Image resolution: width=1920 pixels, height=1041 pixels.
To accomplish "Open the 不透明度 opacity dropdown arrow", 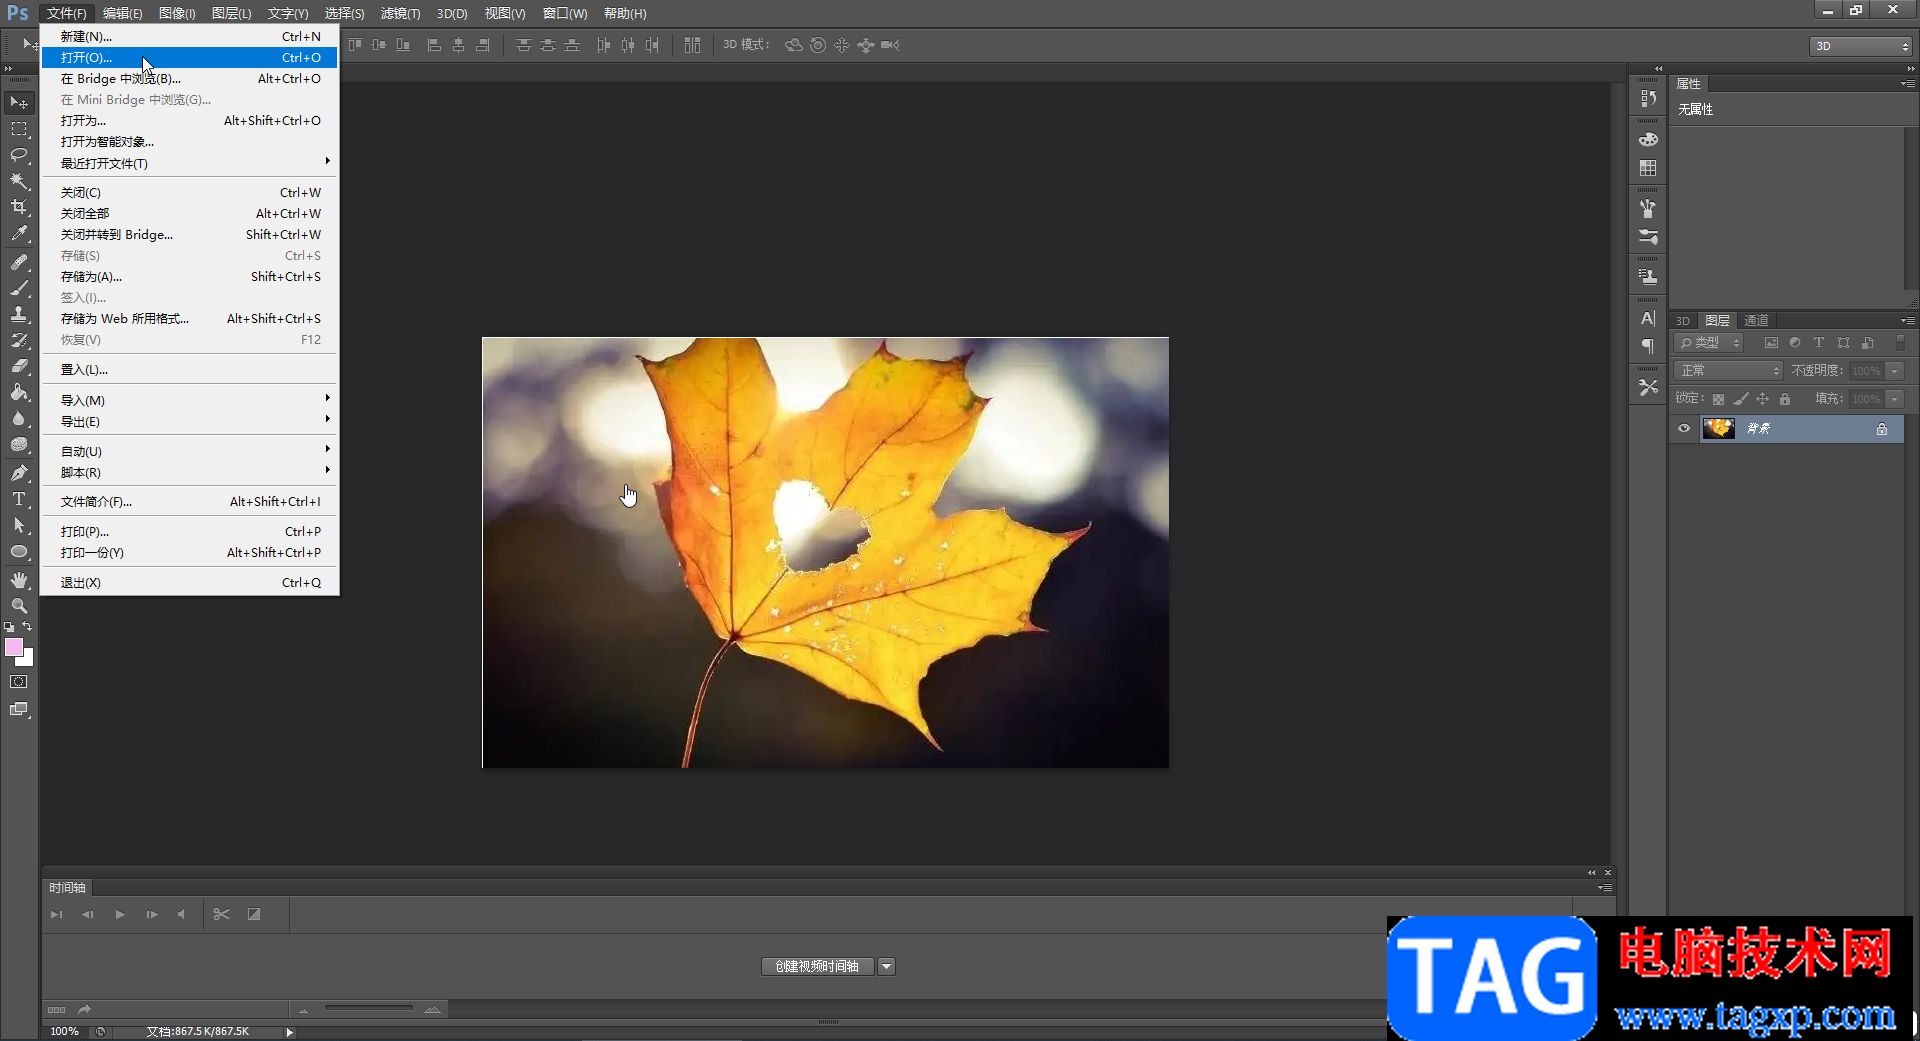I will [x=1895, y=371].
